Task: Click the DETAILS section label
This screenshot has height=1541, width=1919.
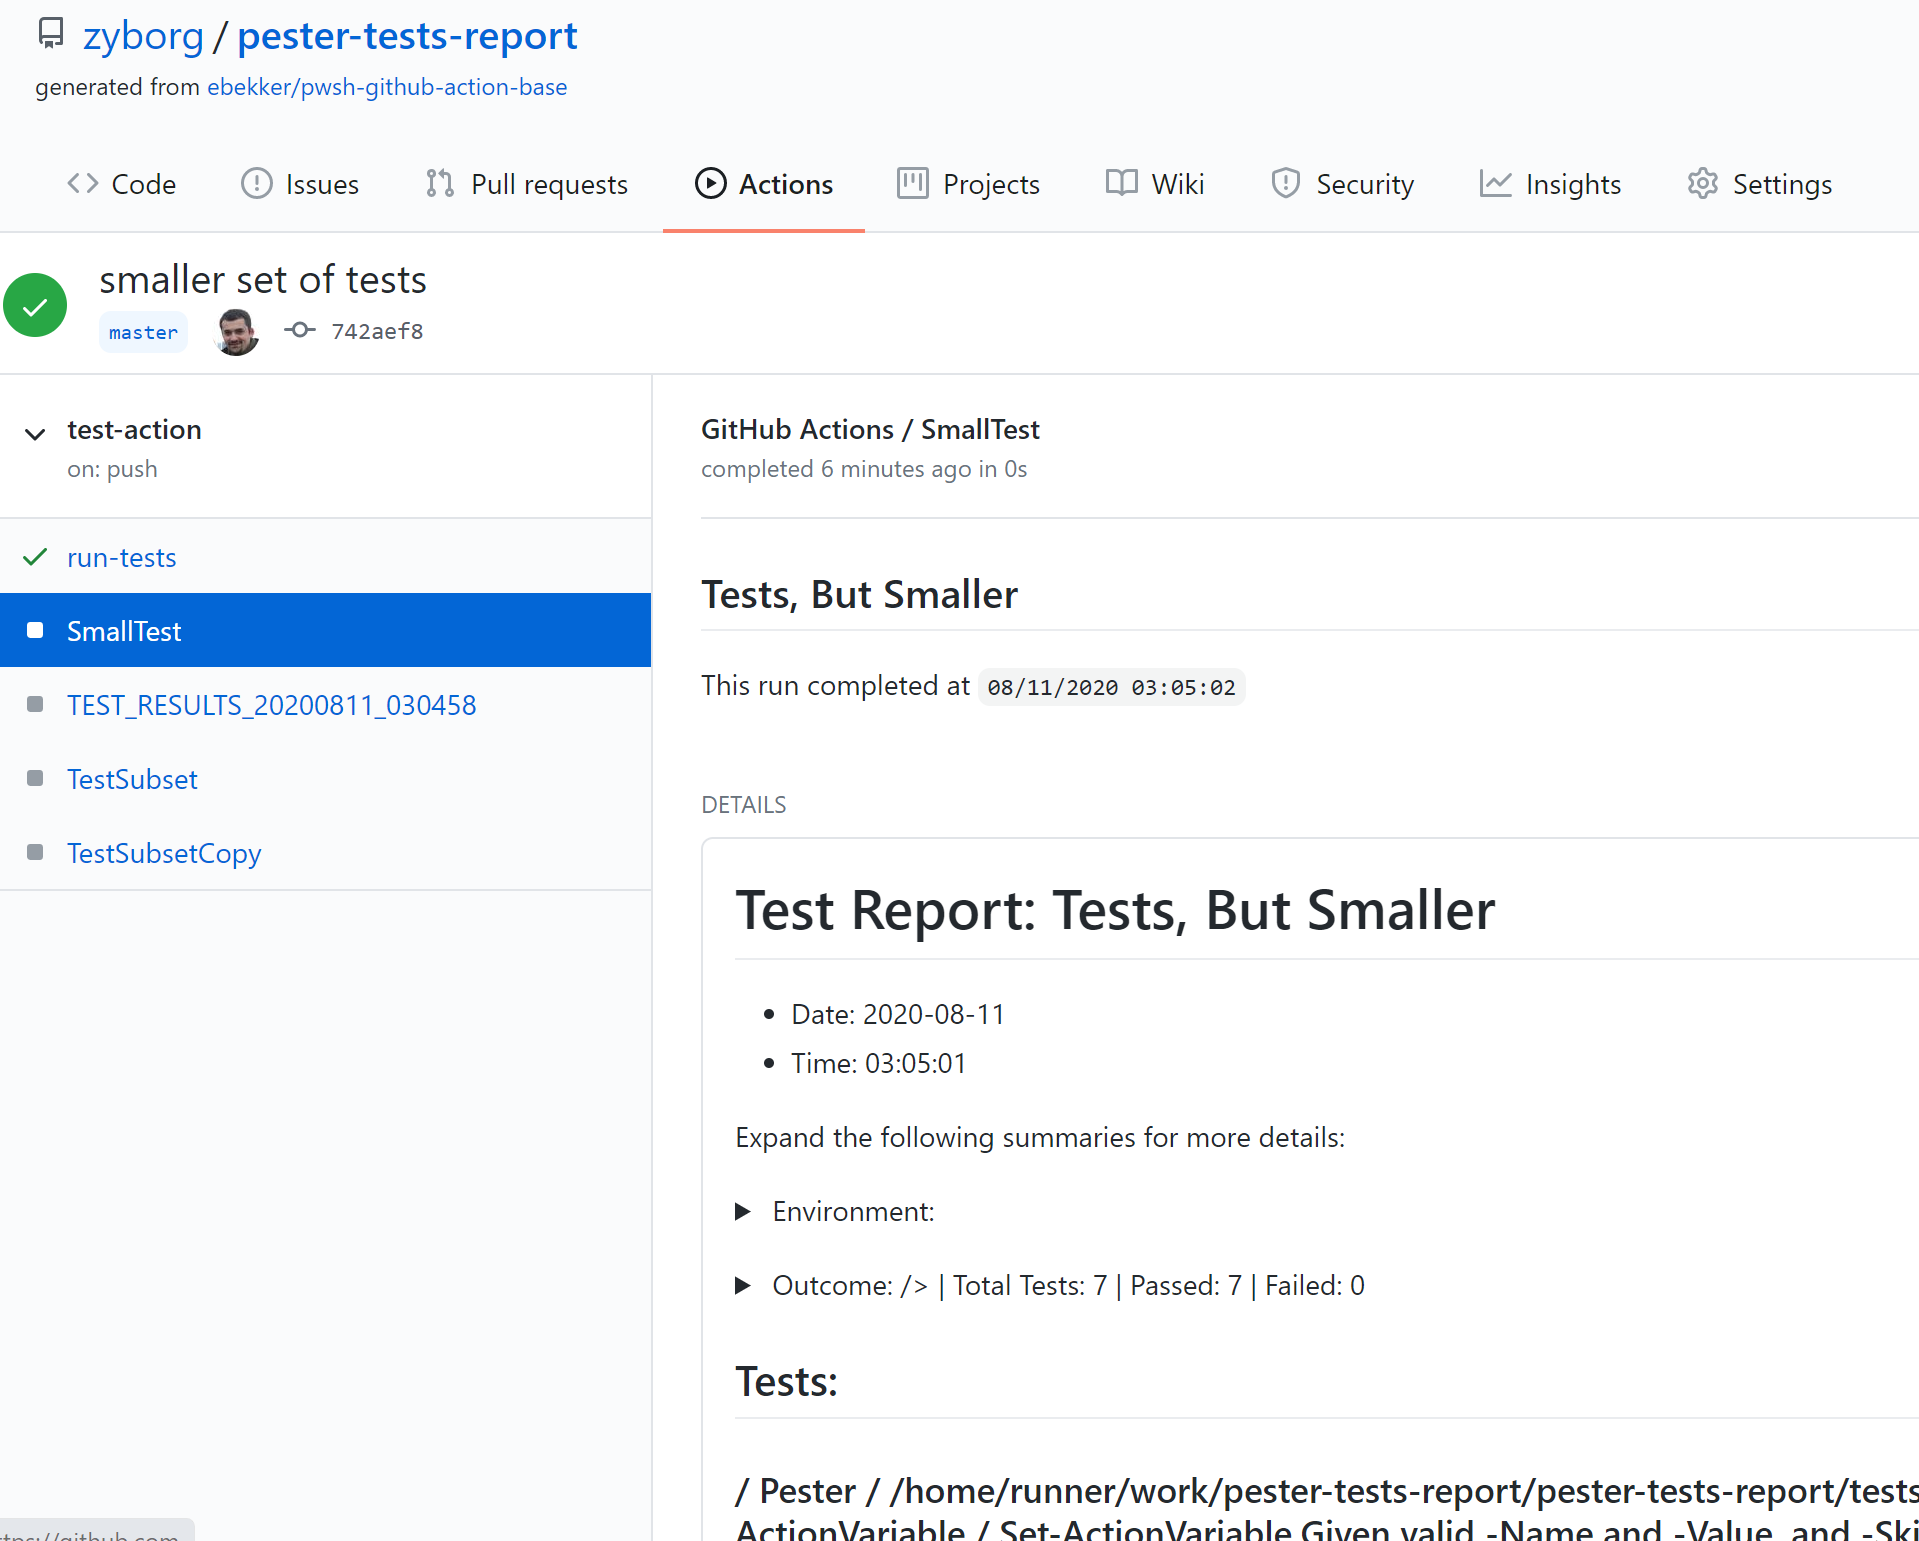Action: [x=743, y=805]
